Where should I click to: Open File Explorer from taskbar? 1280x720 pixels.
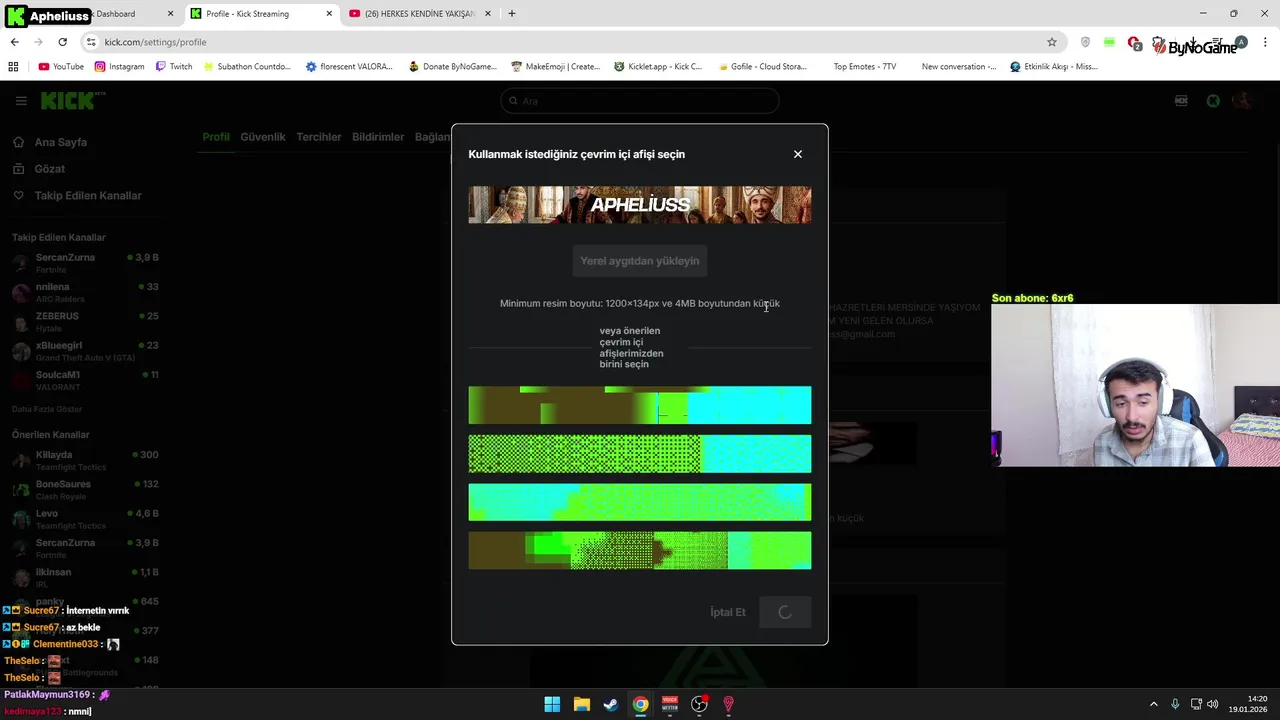pyautogui.click(x=581, y=704)
